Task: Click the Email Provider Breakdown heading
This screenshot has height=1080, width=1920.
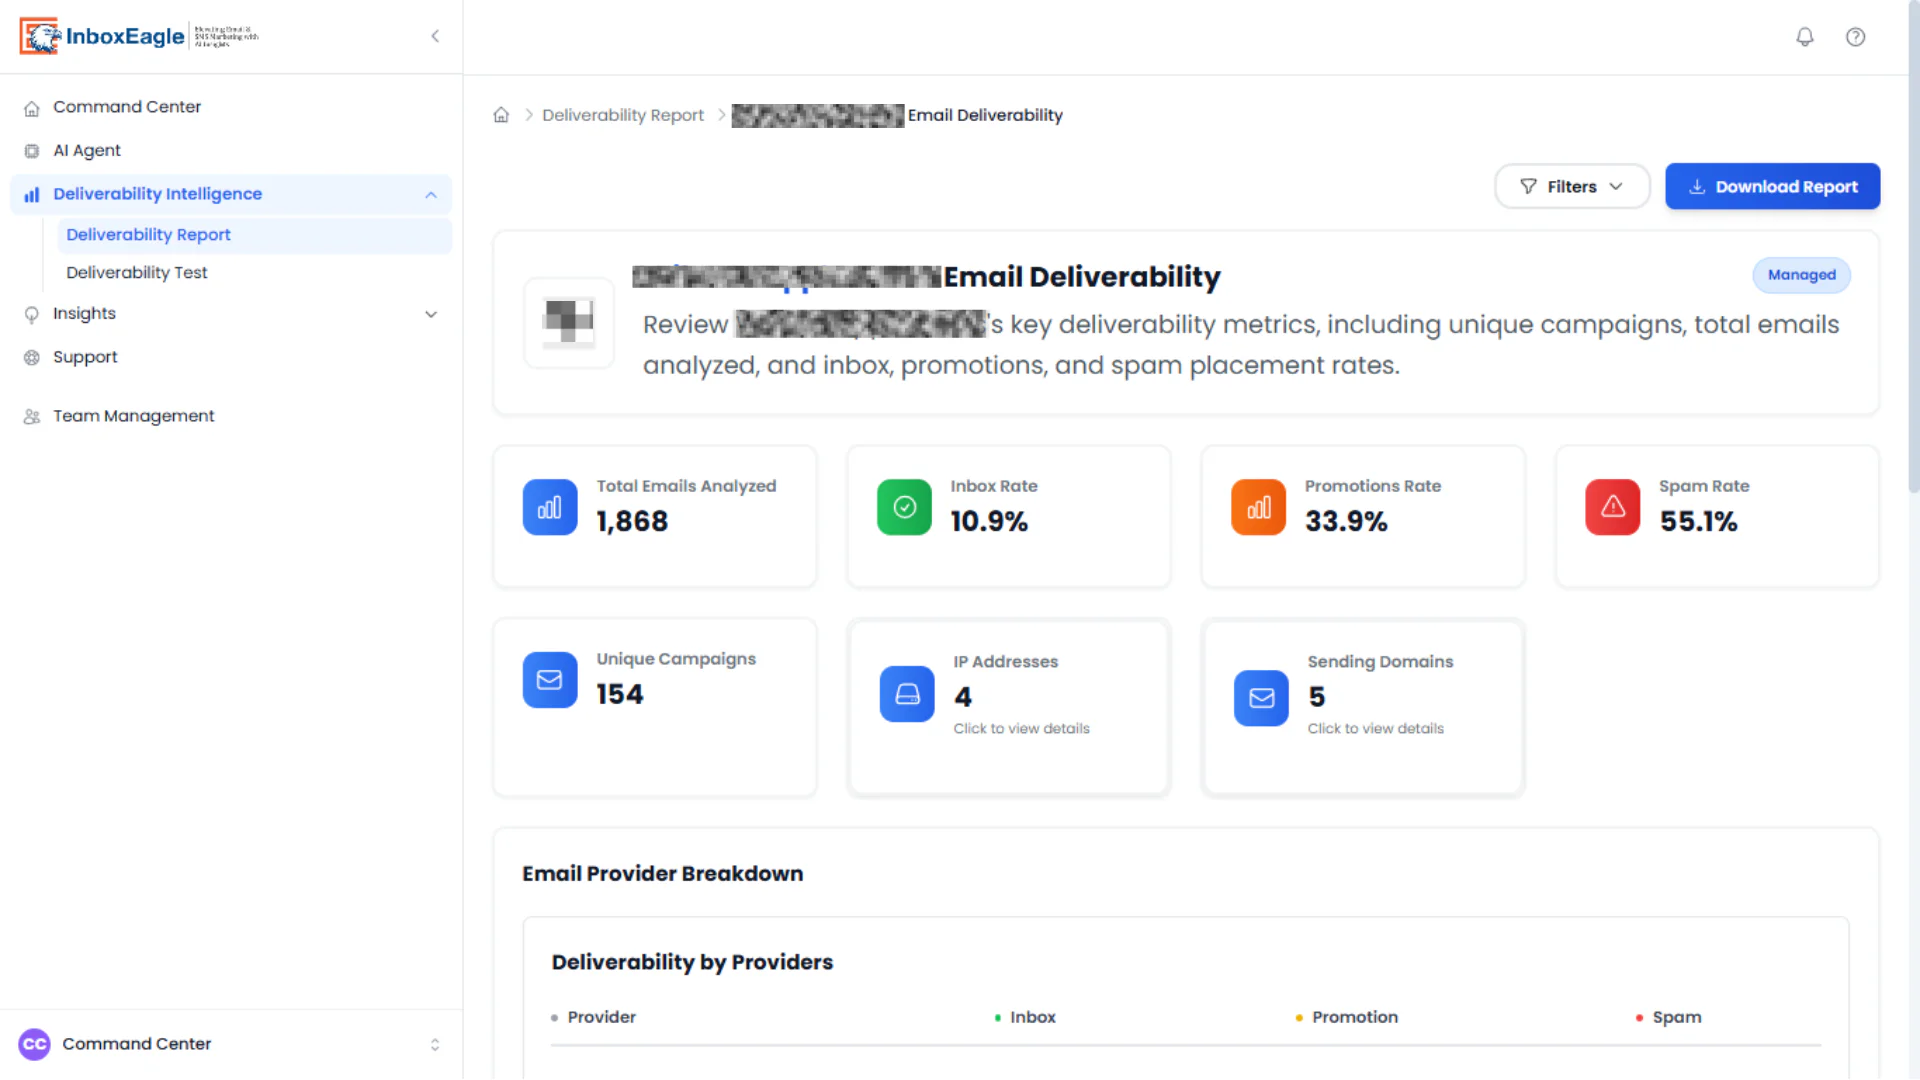Action: [662, 874]
